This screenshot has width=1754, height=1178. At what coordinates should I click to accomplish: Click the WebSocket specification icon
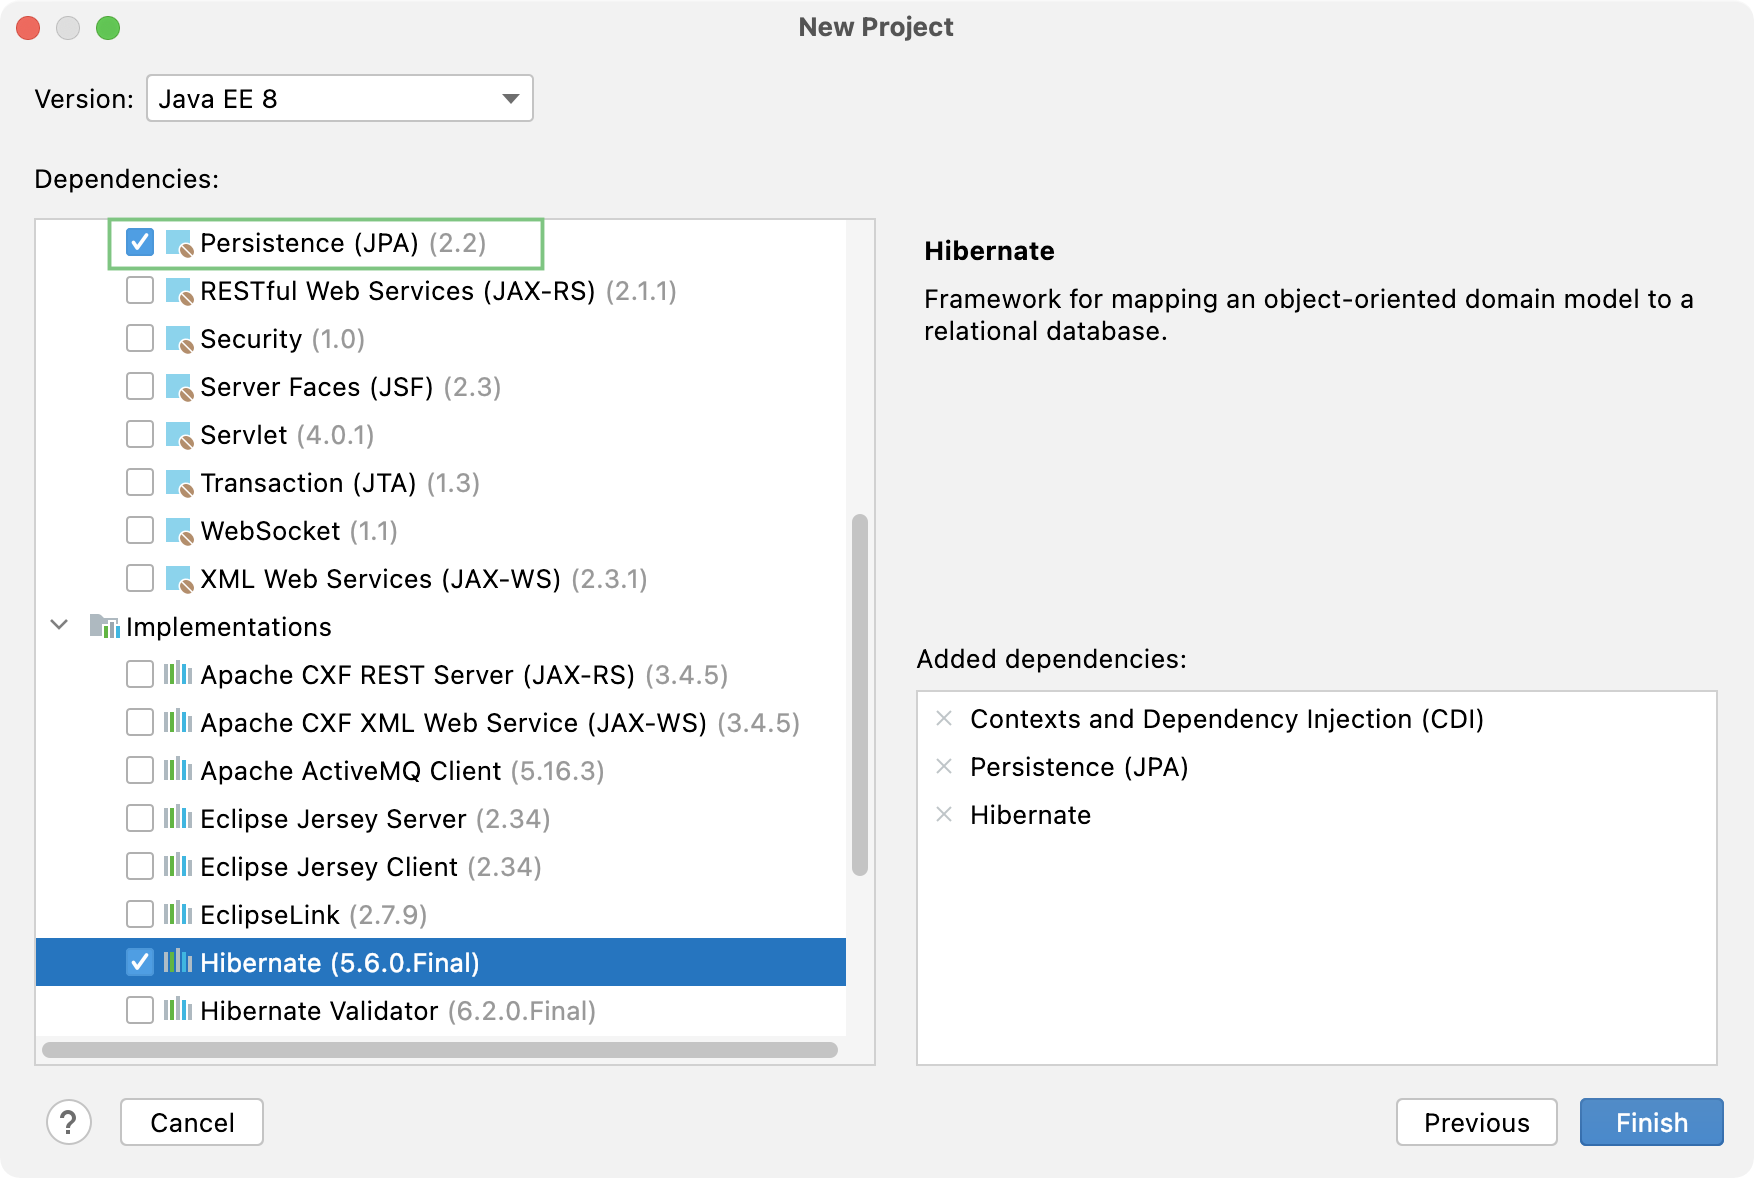(x=179, y=531)
